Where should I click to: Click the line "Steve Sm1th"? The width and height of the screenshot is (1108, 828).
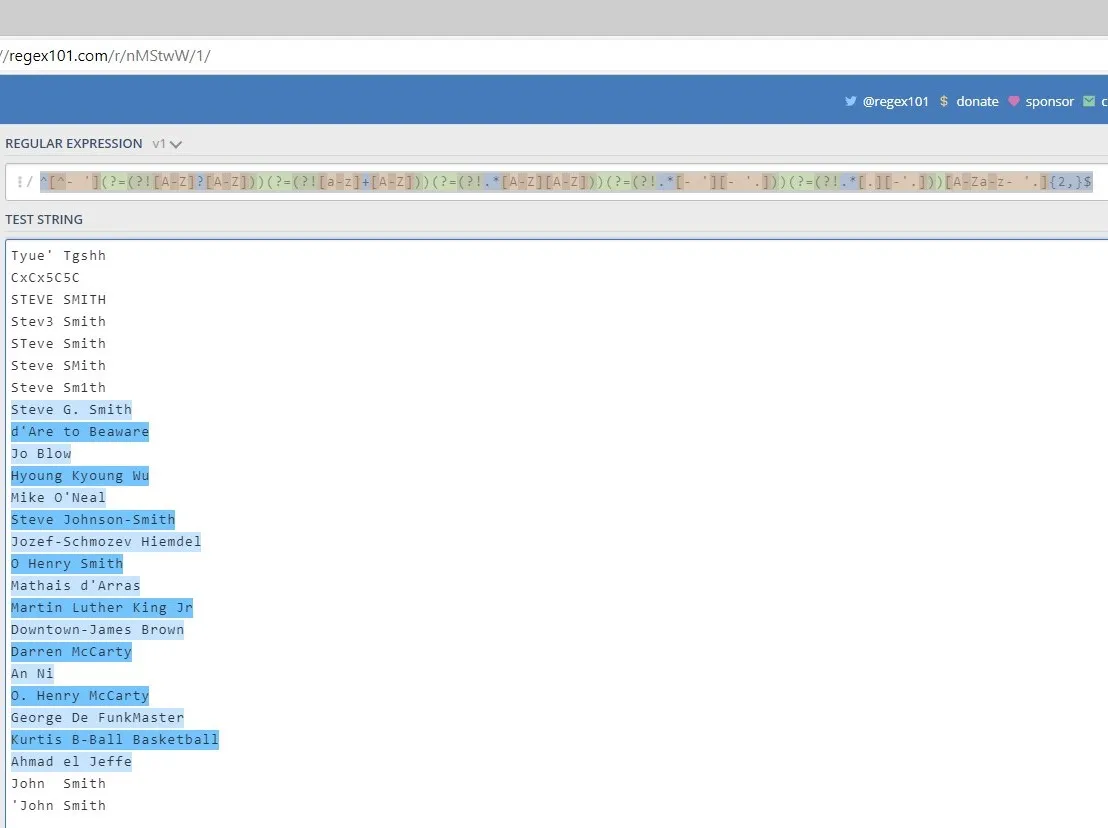pos(58,388)
